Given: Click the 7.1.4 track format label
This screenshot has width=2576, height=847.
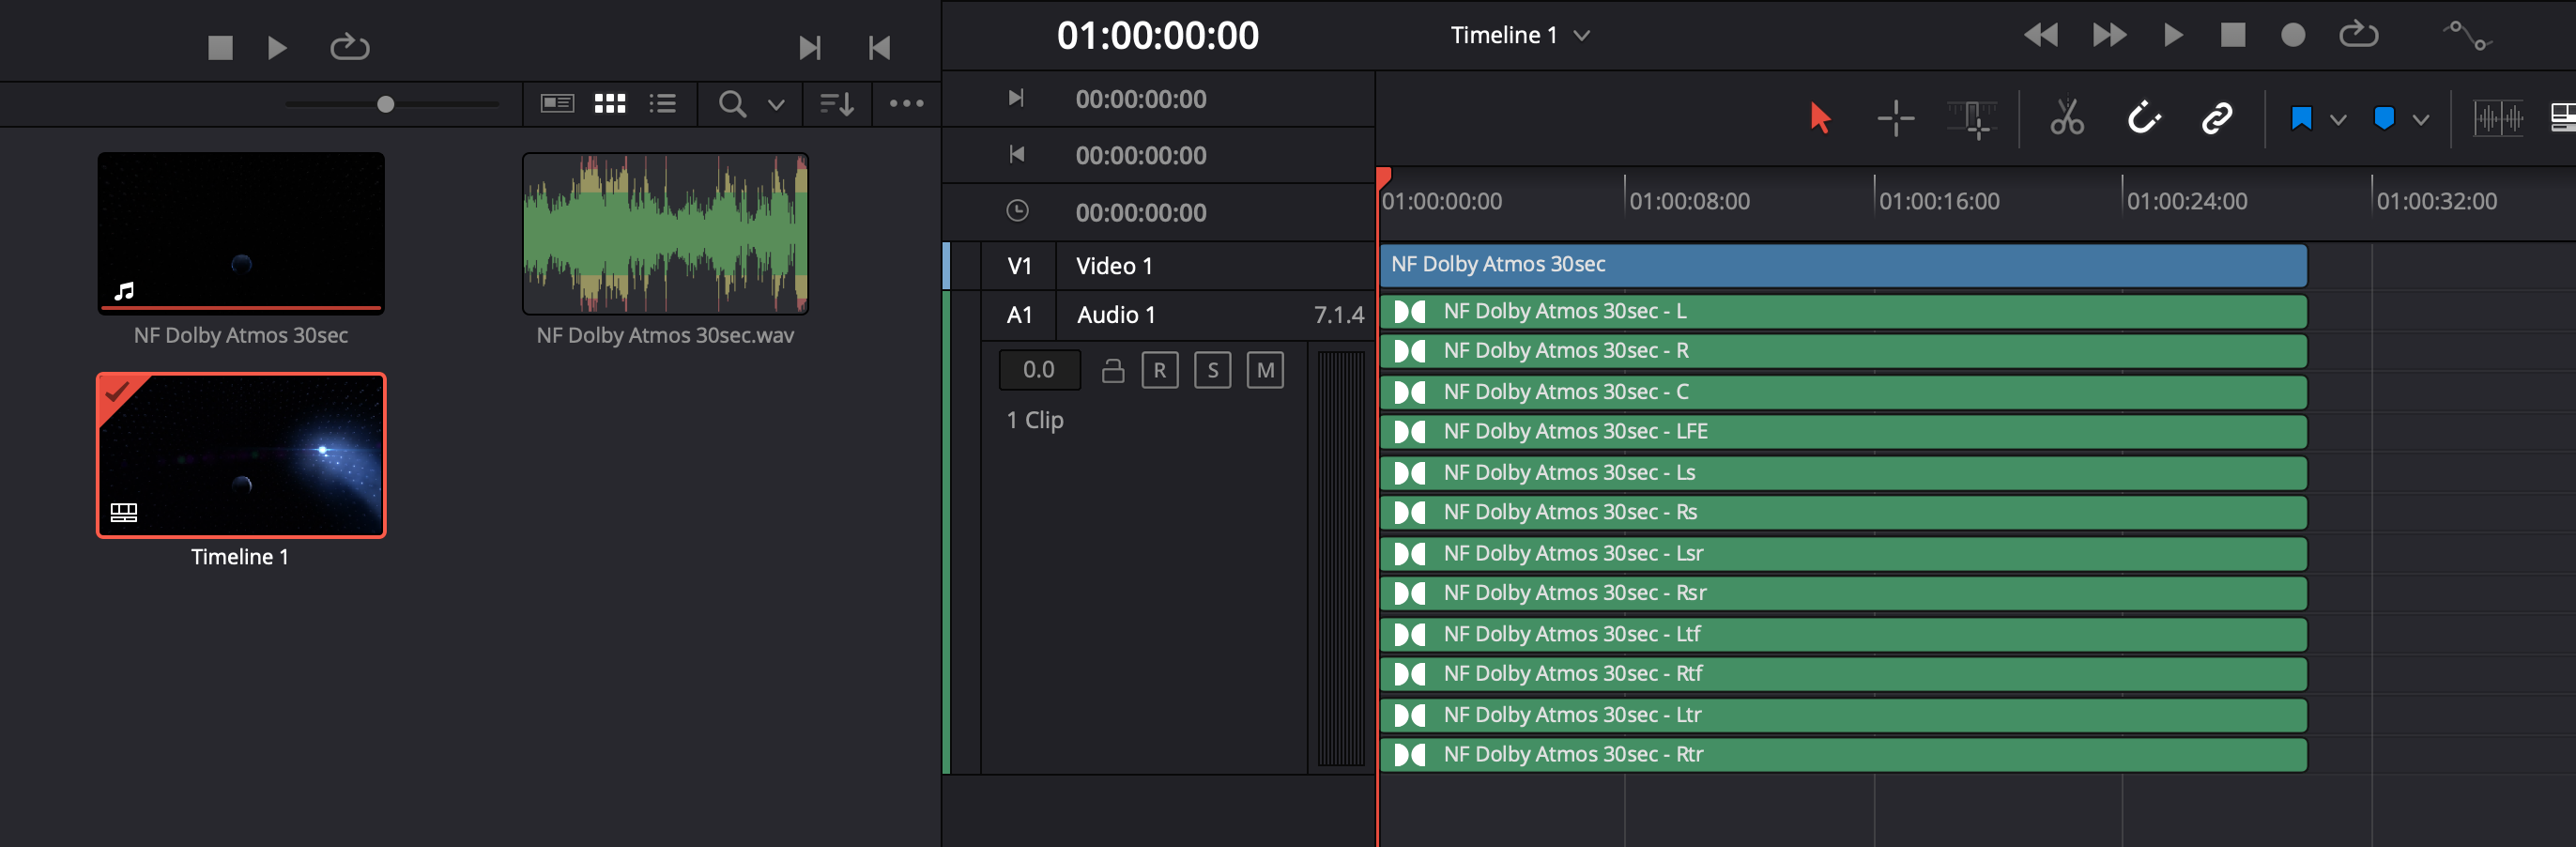Looking at the screenshot, I should pyautogui.click(x=1338, y=315).
